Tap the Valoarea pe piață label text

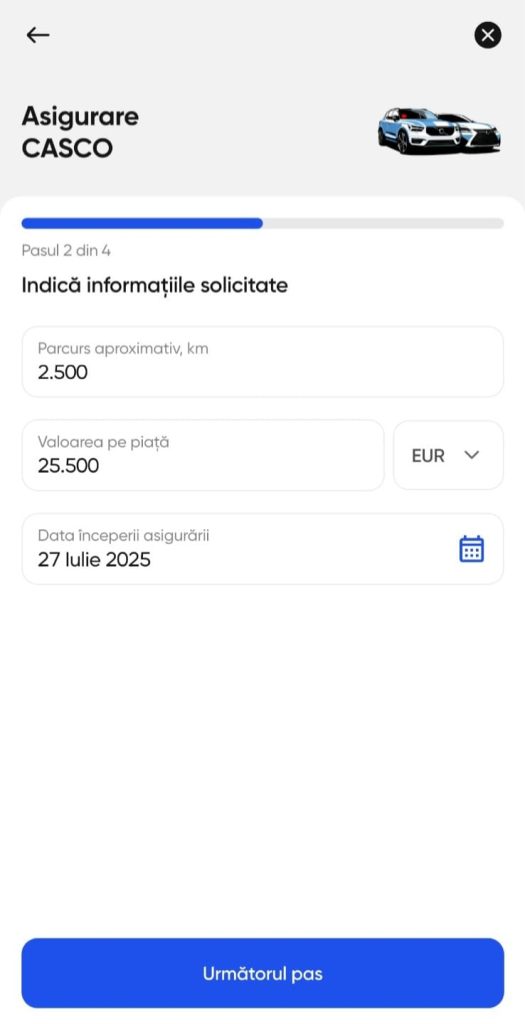pyautogui.click(x=103, y=442)
